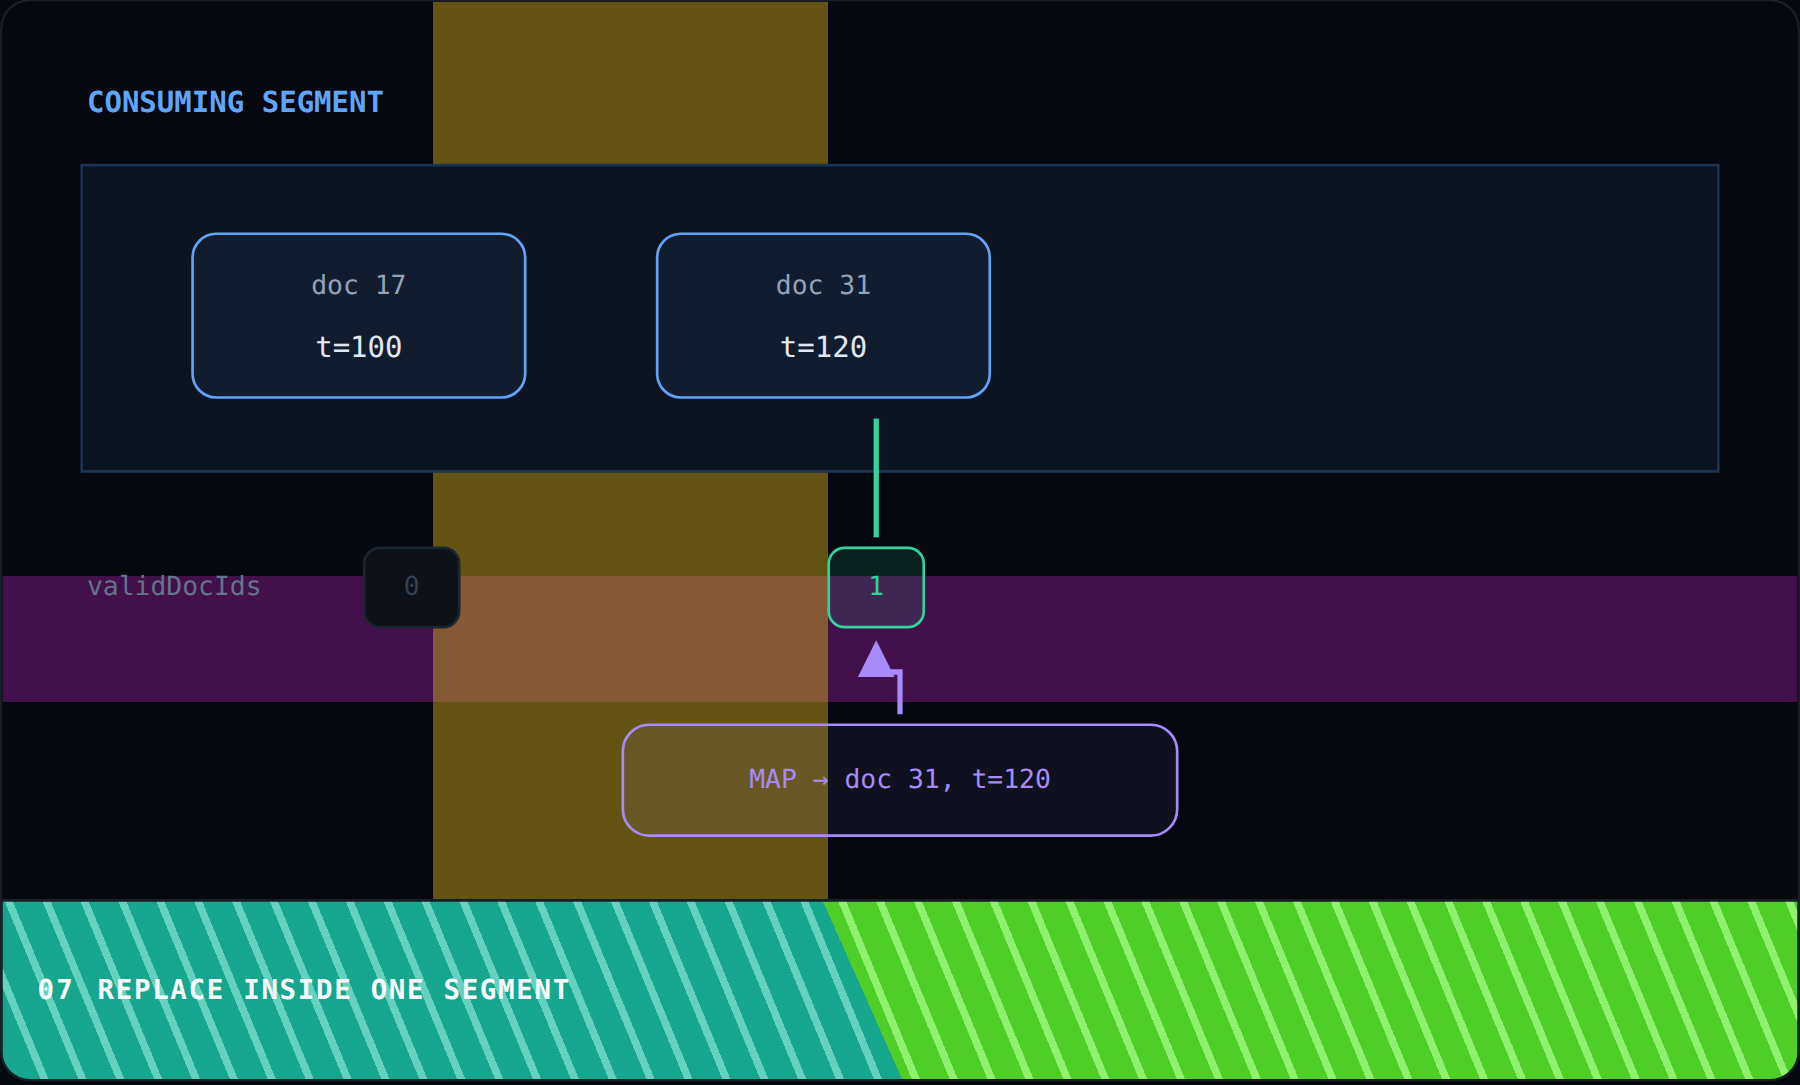
Task: Click the validDocIds label
Action: click(x=174, y=586)
